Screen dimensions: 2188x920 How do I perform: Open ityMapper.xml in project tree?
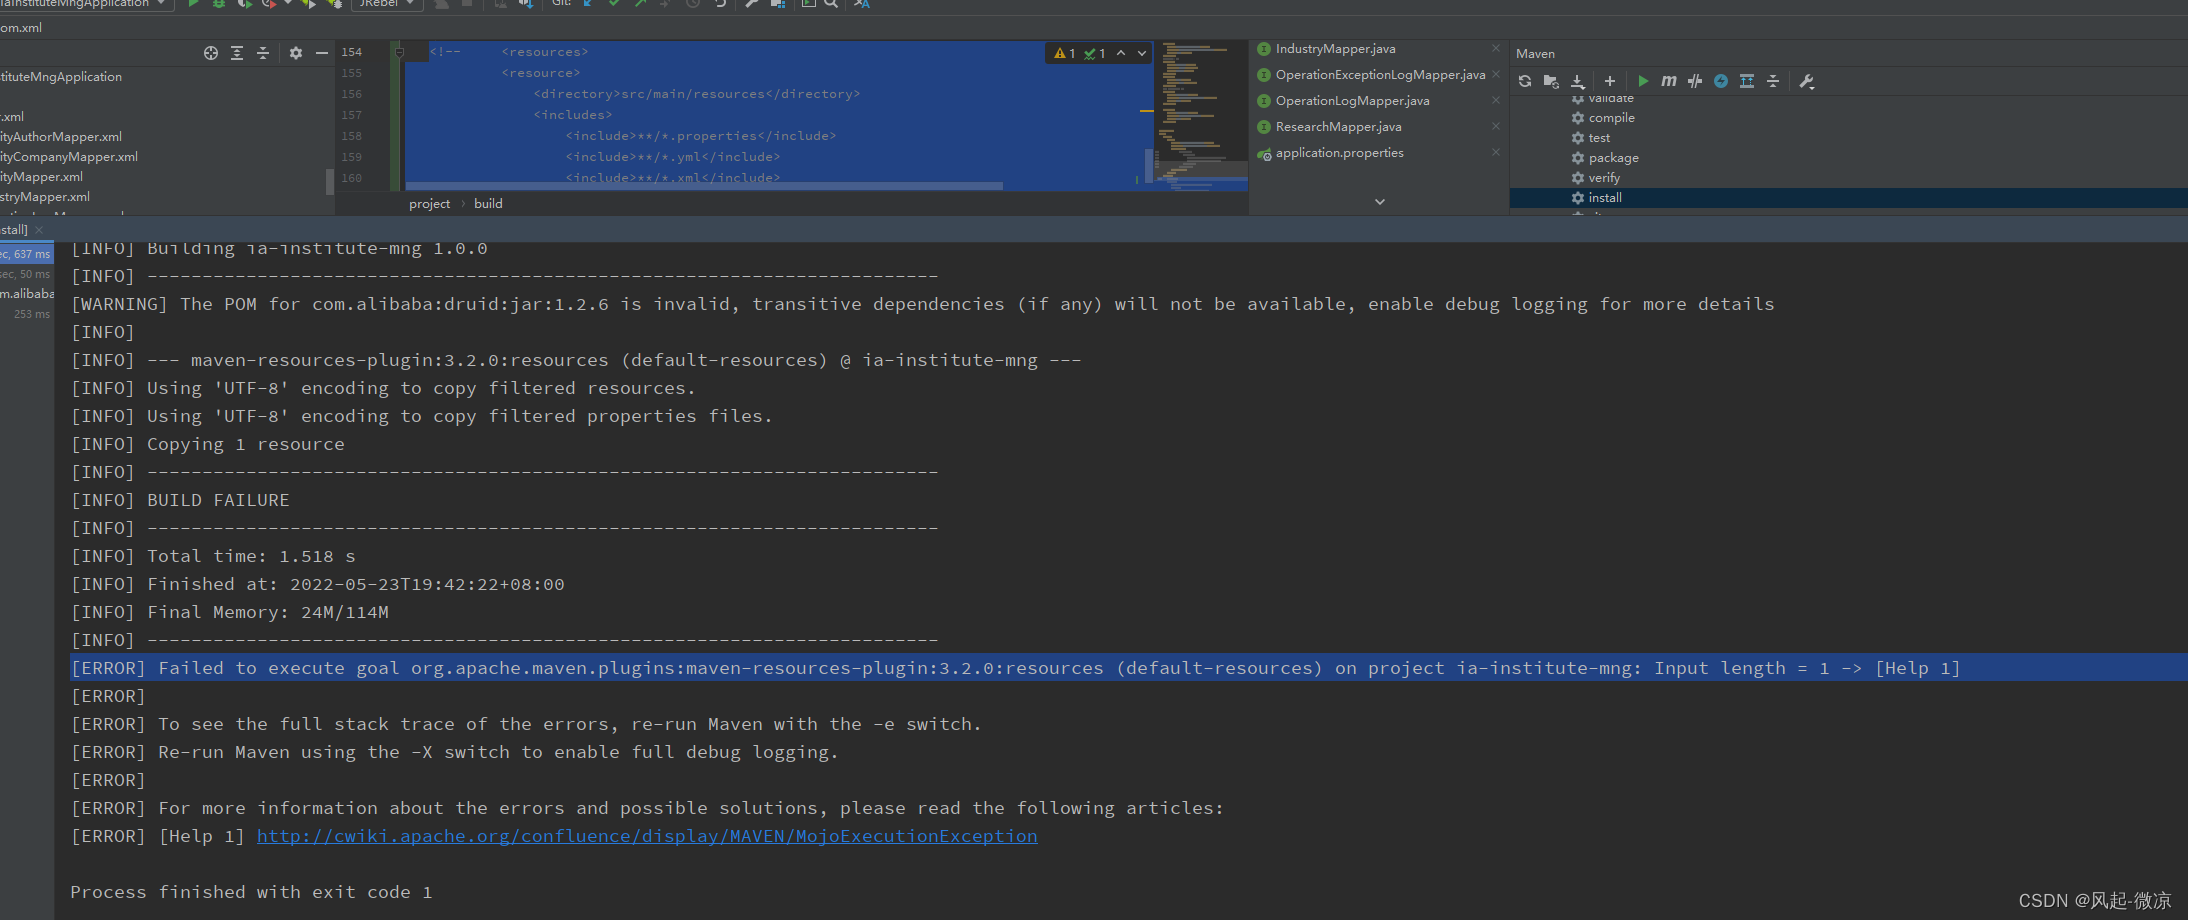(x=41, y=177)
